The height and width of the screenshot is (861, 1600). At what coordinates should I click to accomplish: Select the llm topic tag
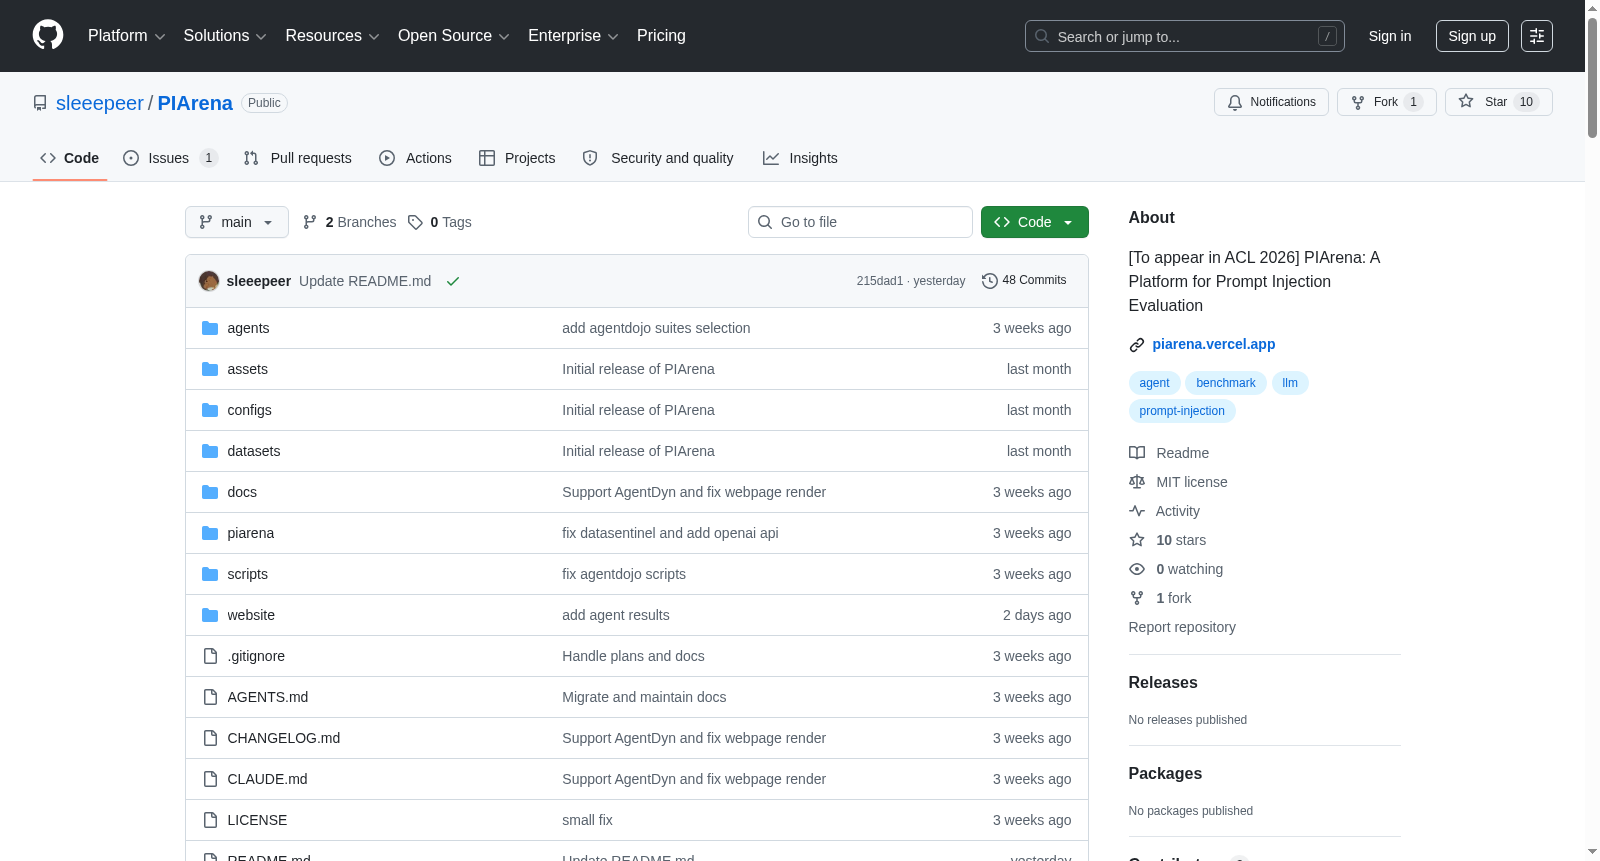pos(1290,383)
